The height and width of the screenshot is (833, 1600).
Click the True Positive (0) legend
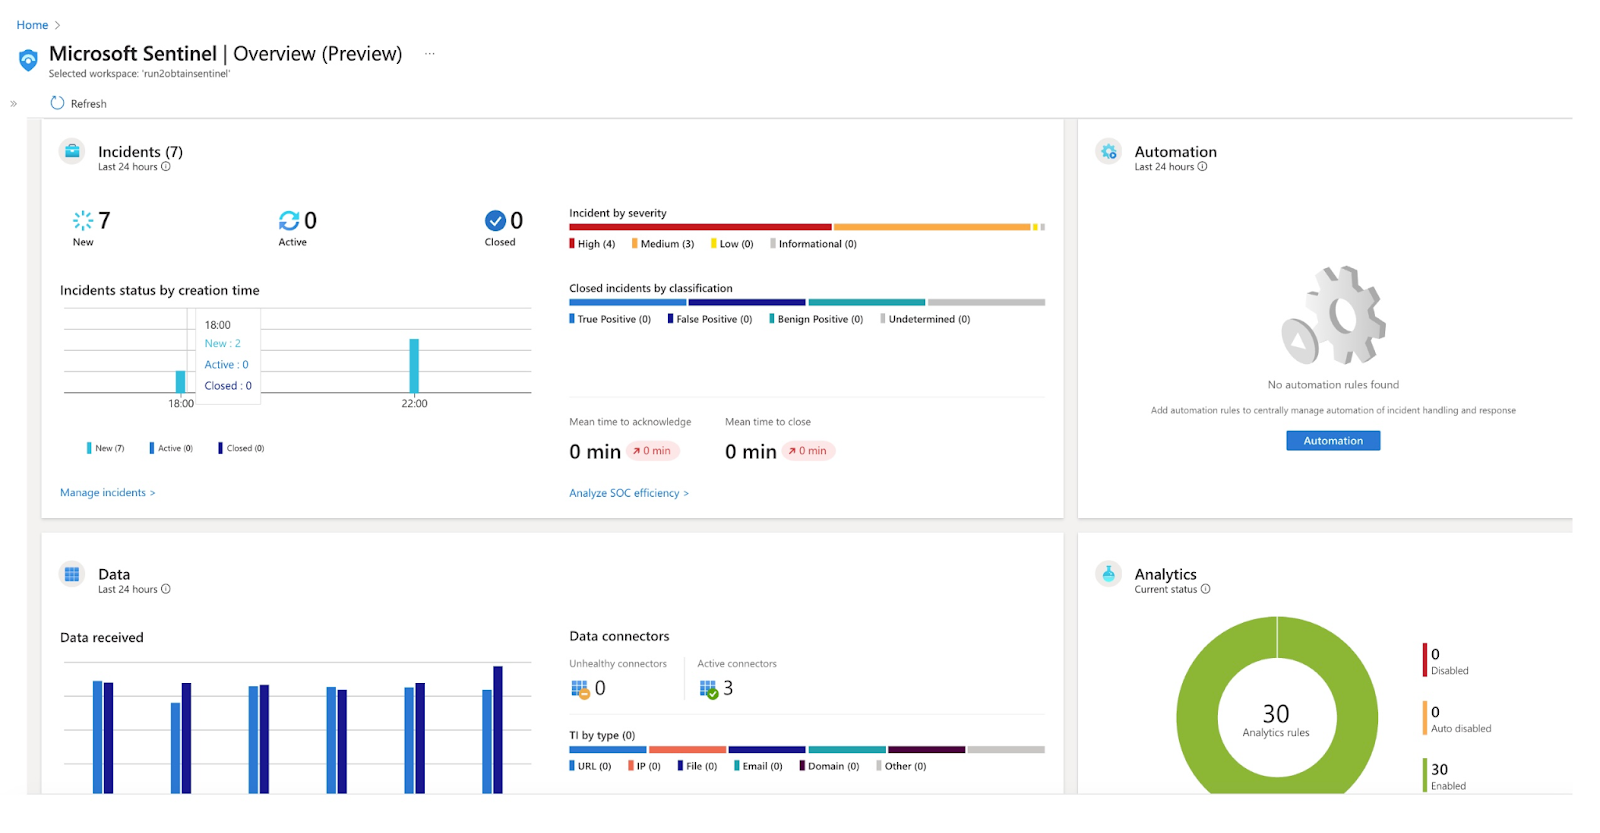pyautogui.click(x=610, y=319)
